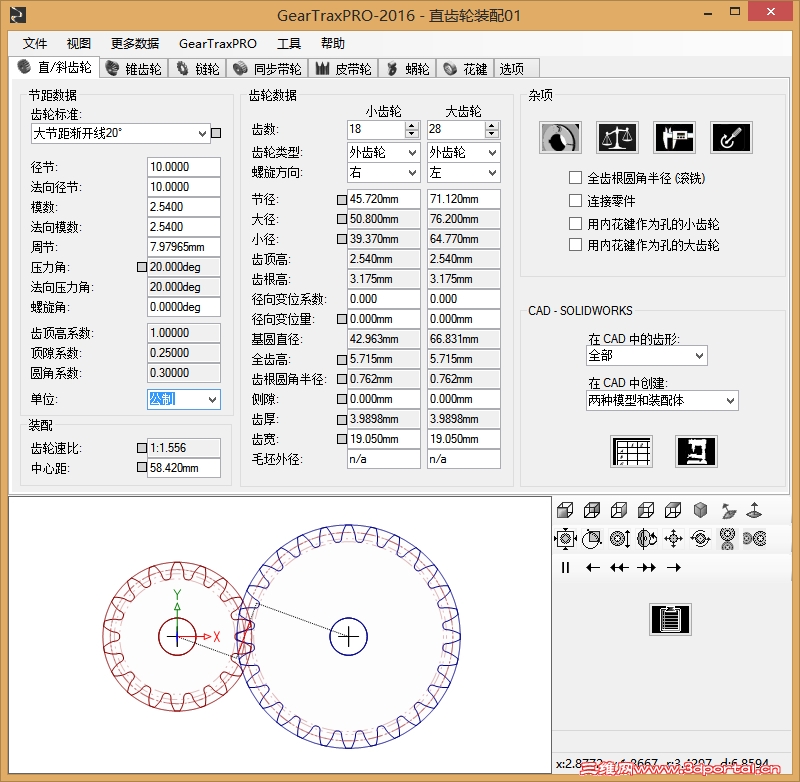The image size is (800, 782).
Task: Switch to the 蜗轮 tab
Action: pyautogui.click(x=408, y=68)
